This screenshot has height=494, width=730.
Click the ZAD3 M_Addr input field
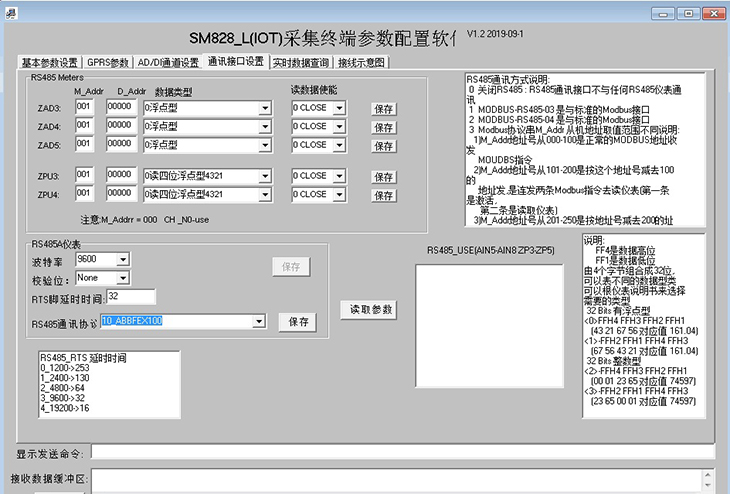tap(84, 108)
